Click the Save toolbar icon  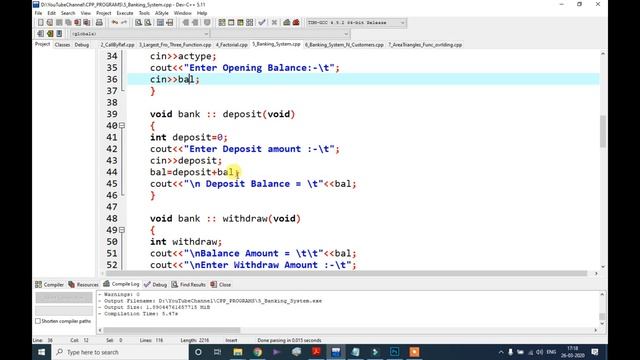59,23
